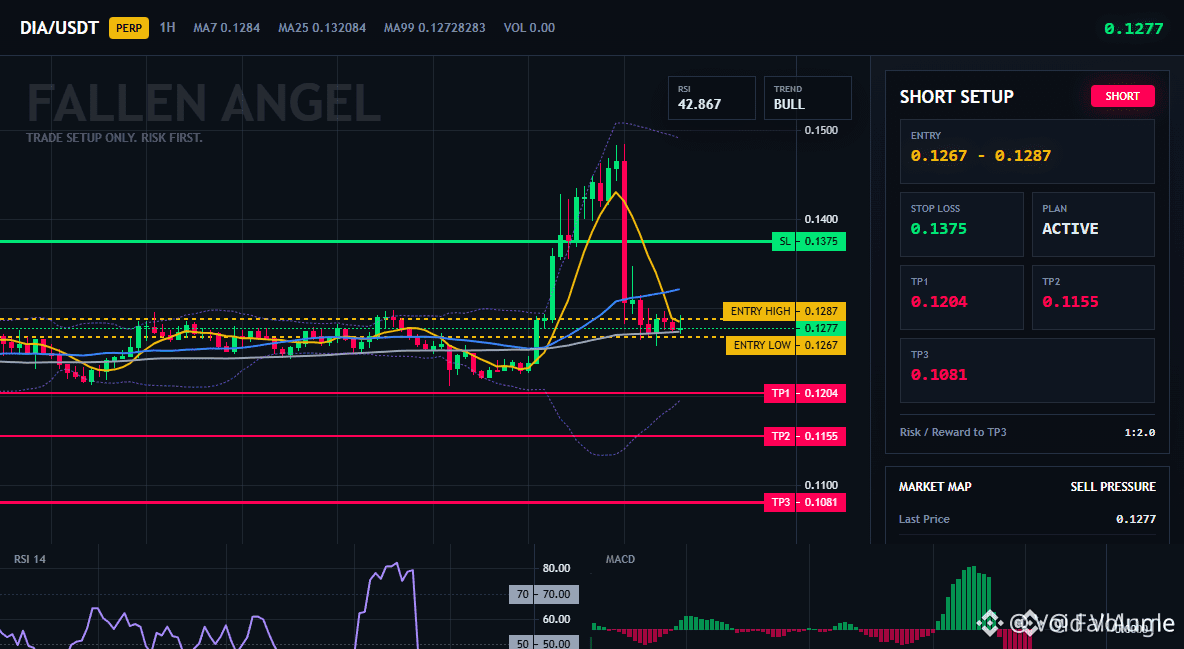Screen dimensions: 1184x649
Task: Click the yellow PERP badge
Action: click(129, 28)
